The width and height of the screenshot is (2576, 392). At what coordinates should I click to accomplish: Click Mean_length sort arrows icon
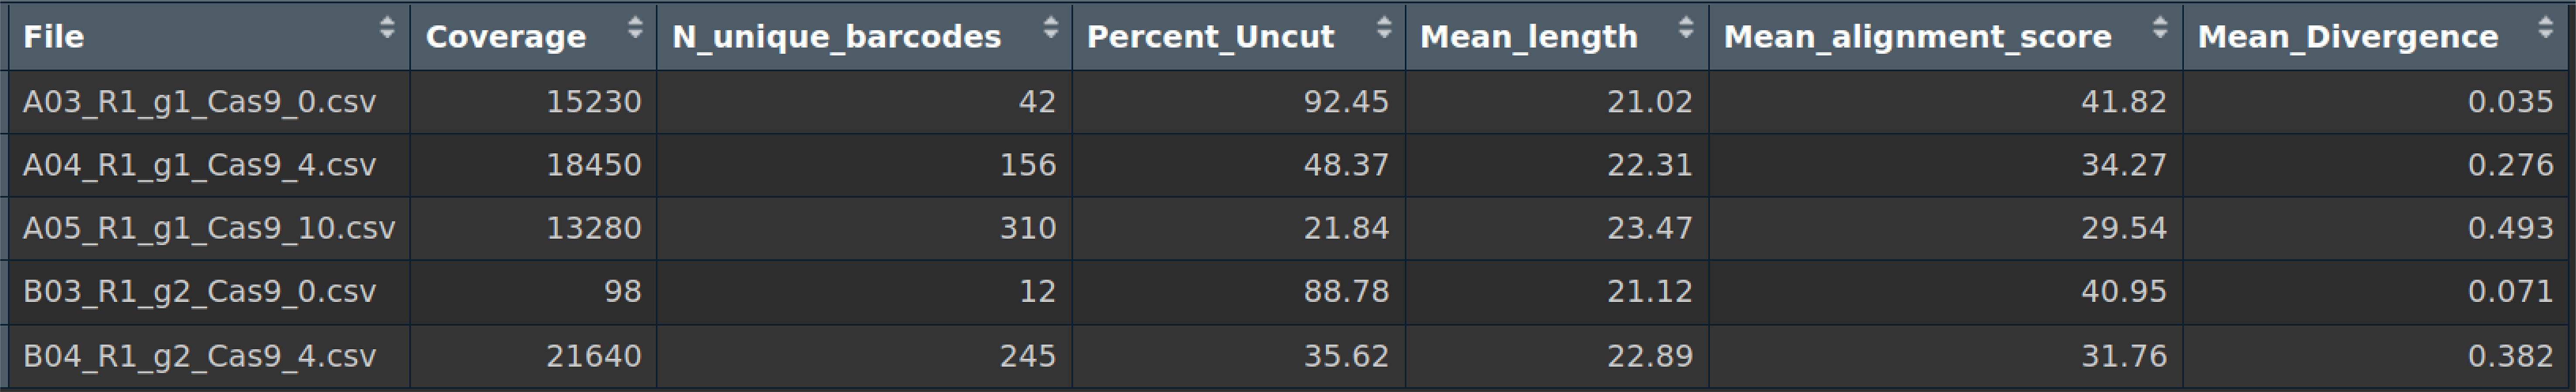(1686, 28)
